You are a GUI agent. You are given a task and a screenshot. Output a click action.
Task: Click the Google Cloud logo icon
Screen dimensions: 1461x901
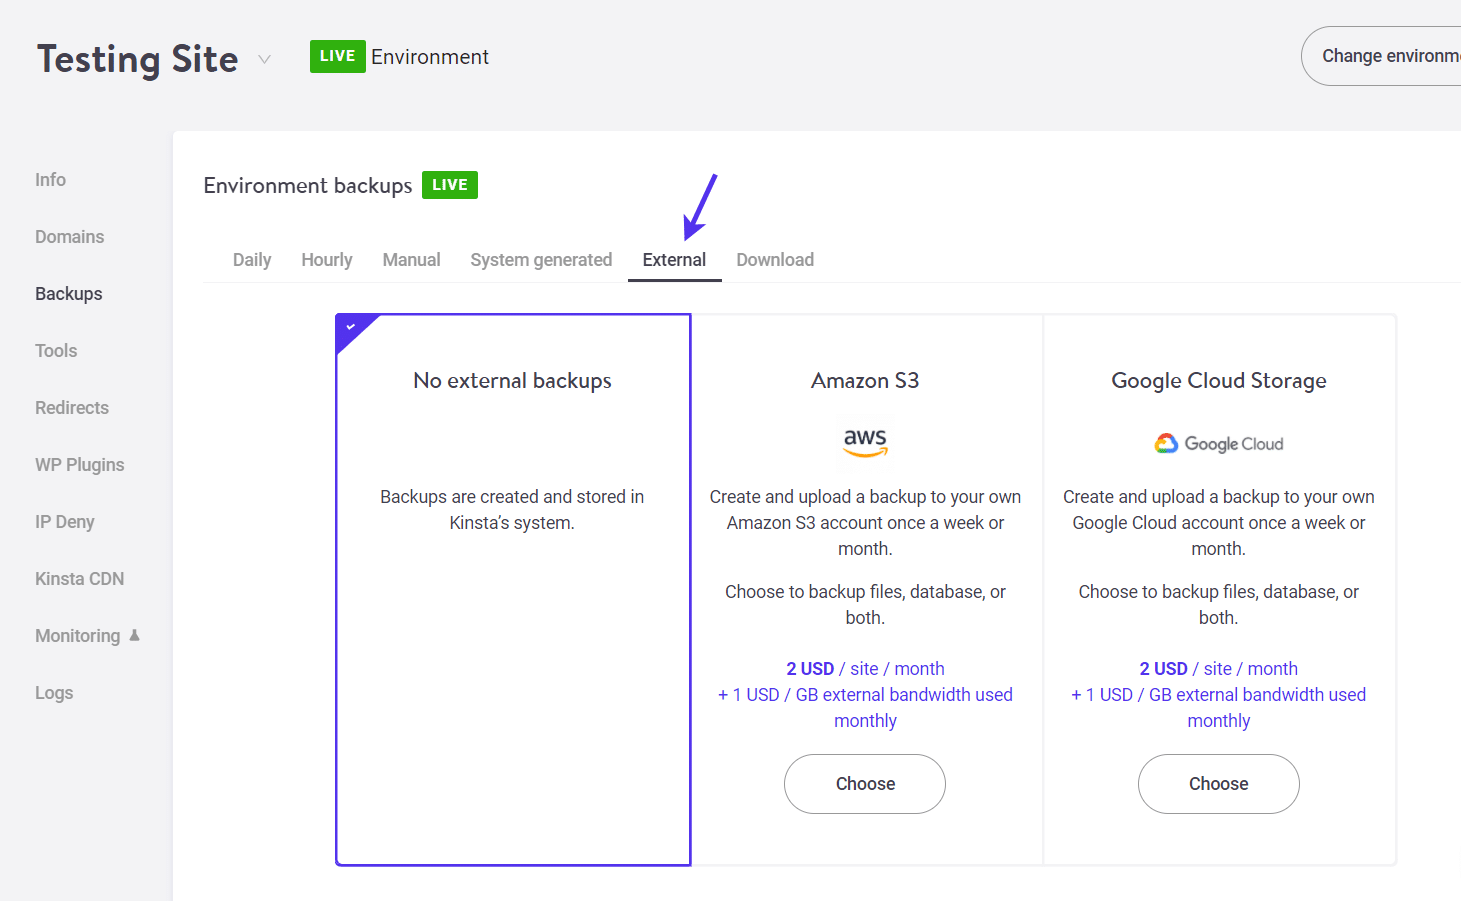pos(1165,443)
